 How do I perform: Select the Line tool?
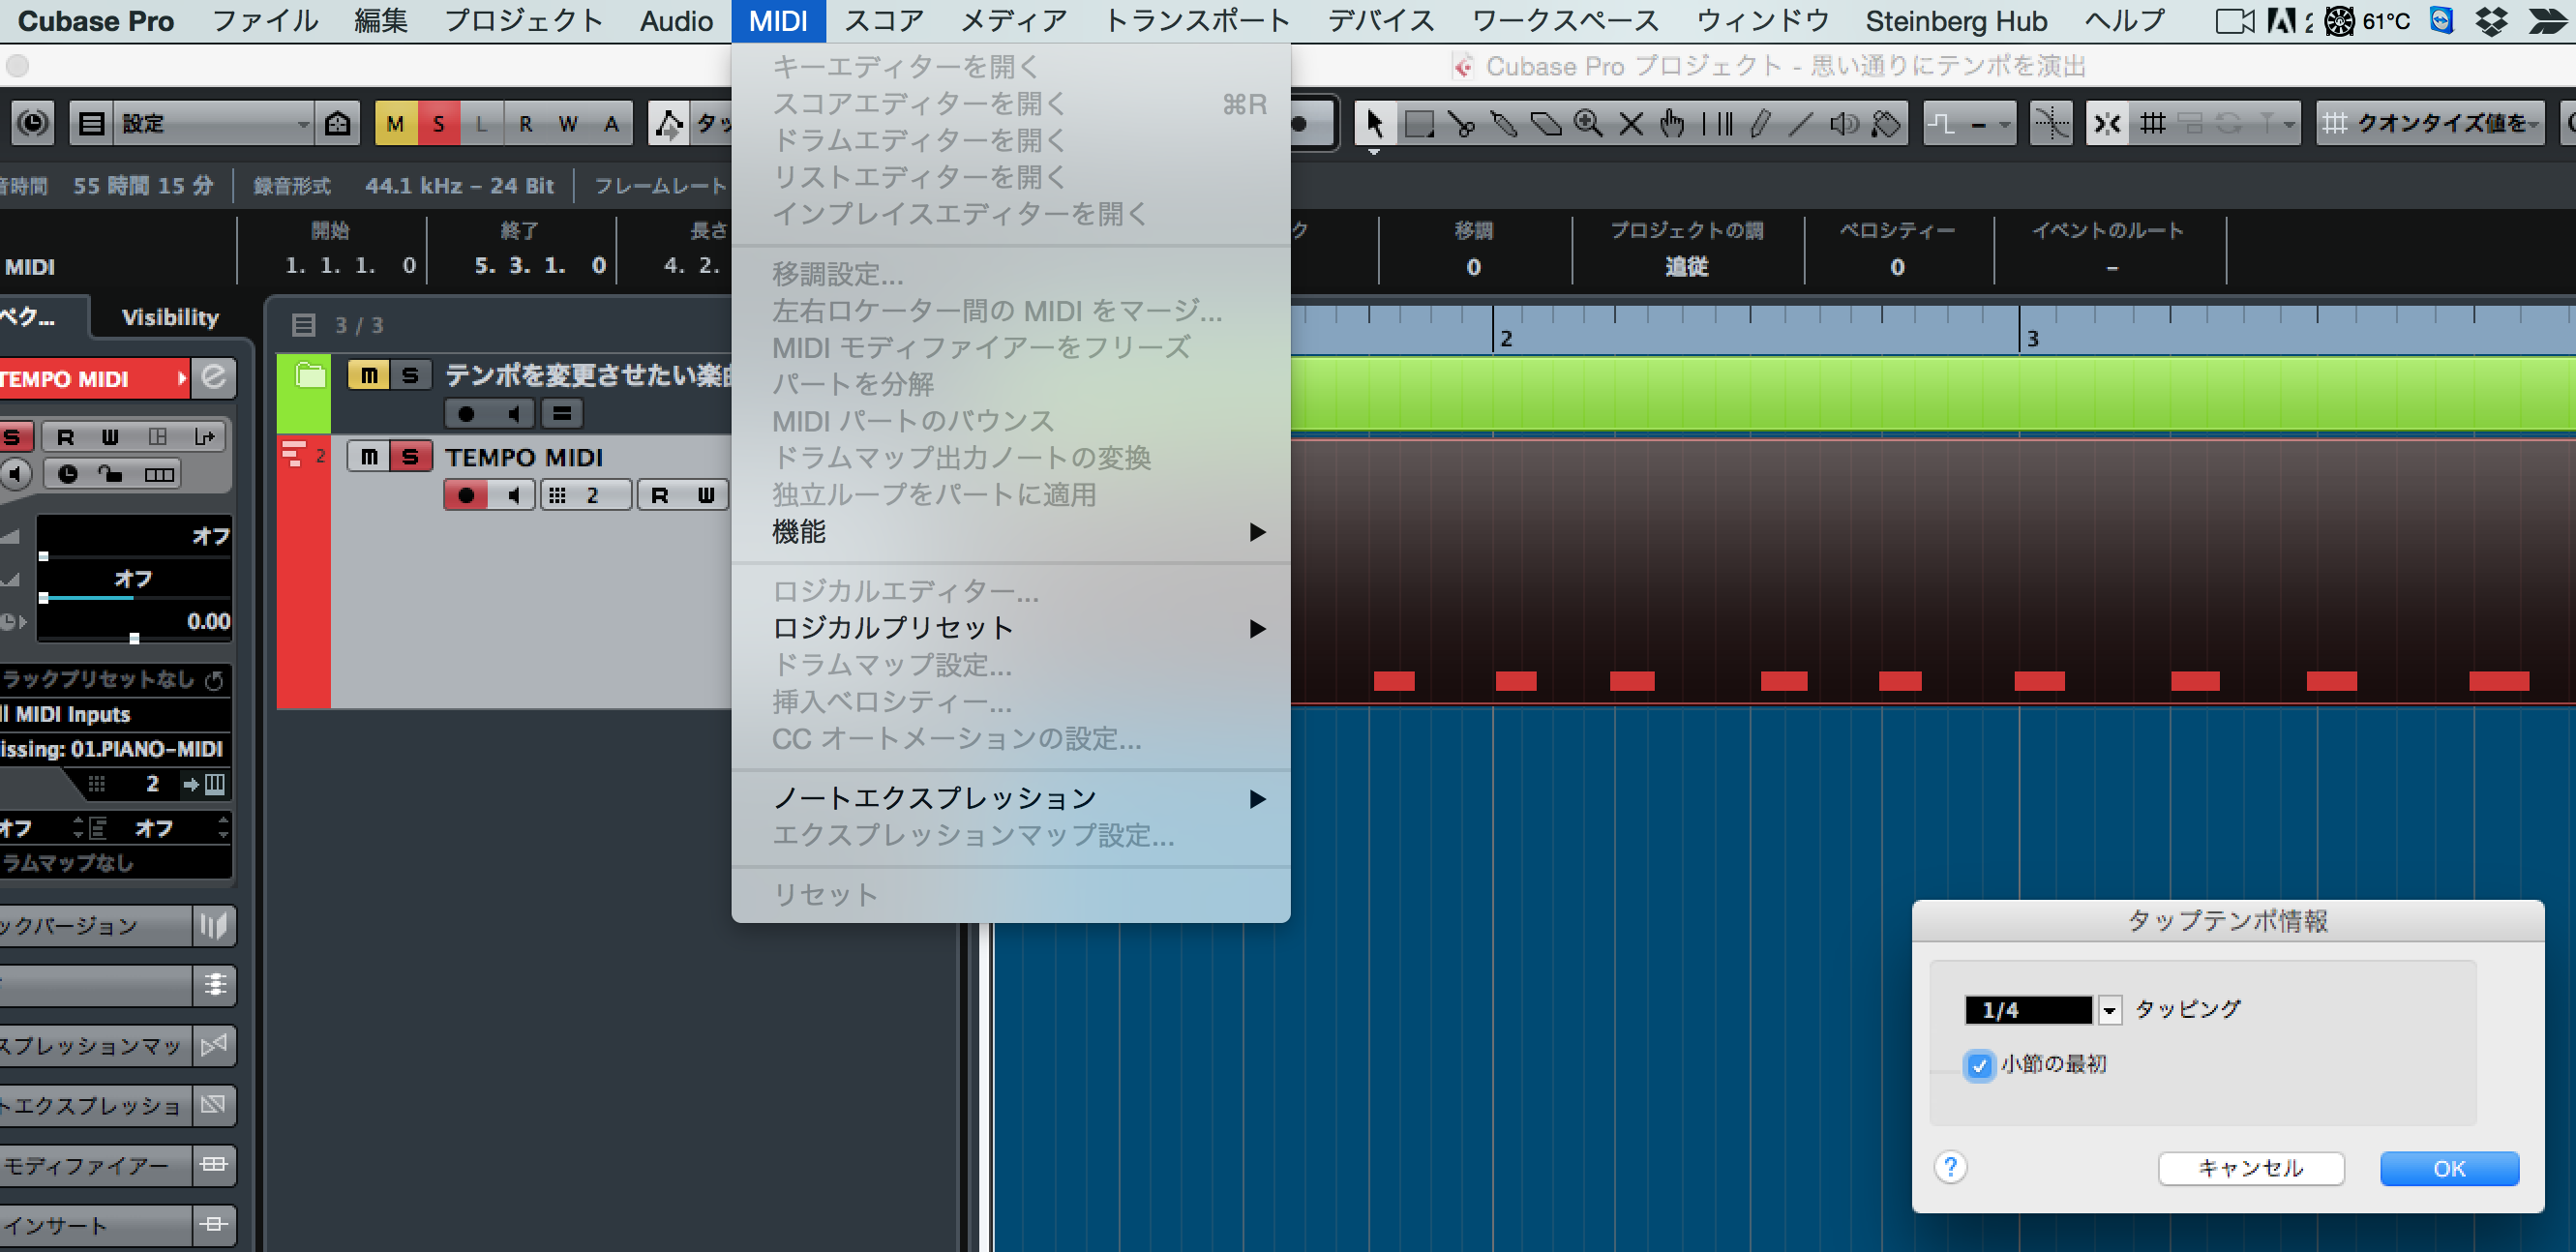[x=1801, y=124]
